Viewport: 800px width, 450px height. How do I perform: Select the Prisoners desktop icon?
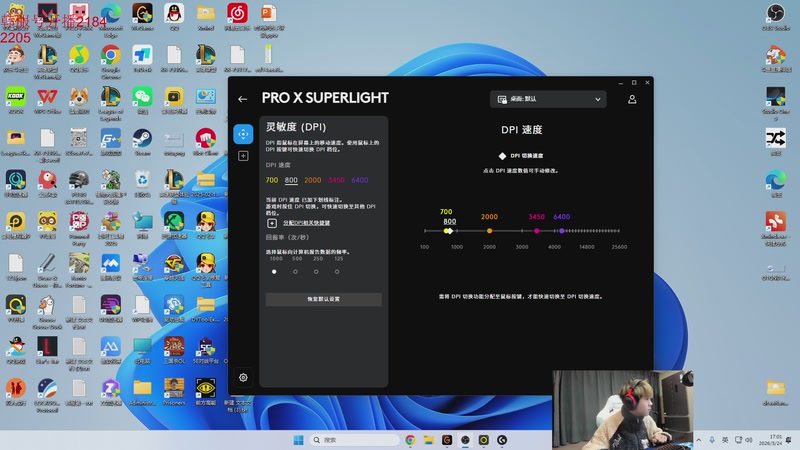(x=174, y=392)
